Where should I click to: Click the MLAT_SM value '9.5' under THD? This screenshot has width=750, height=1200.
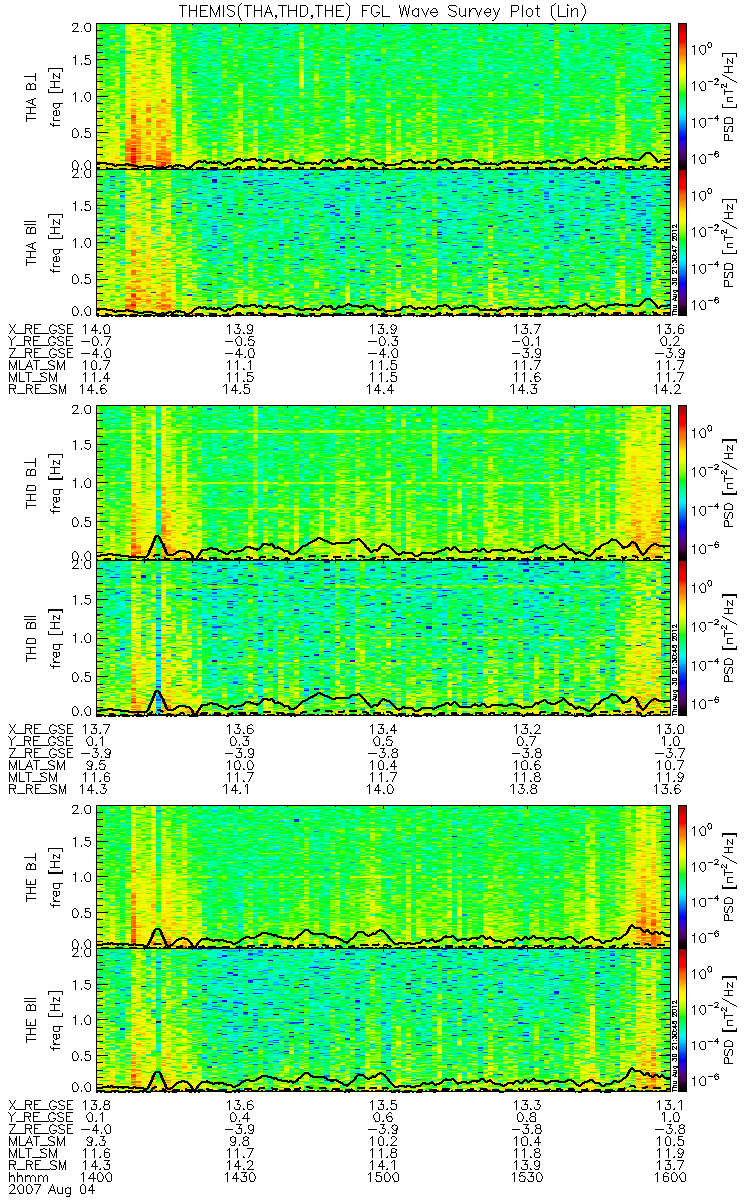click(x=98, y=765)
